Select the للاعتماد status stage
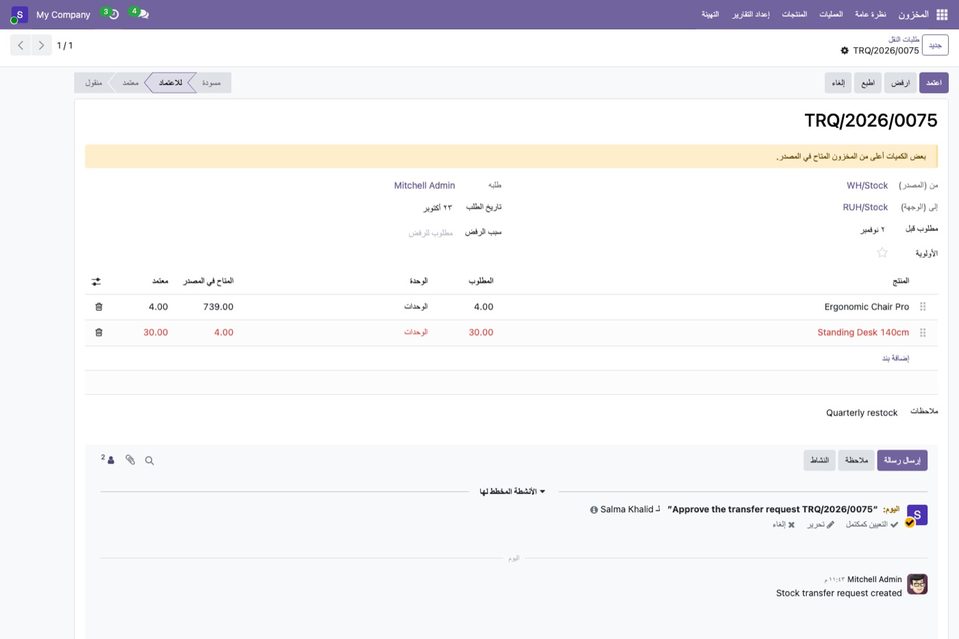This screenshot has width=959, height=639. click(170, 83)
